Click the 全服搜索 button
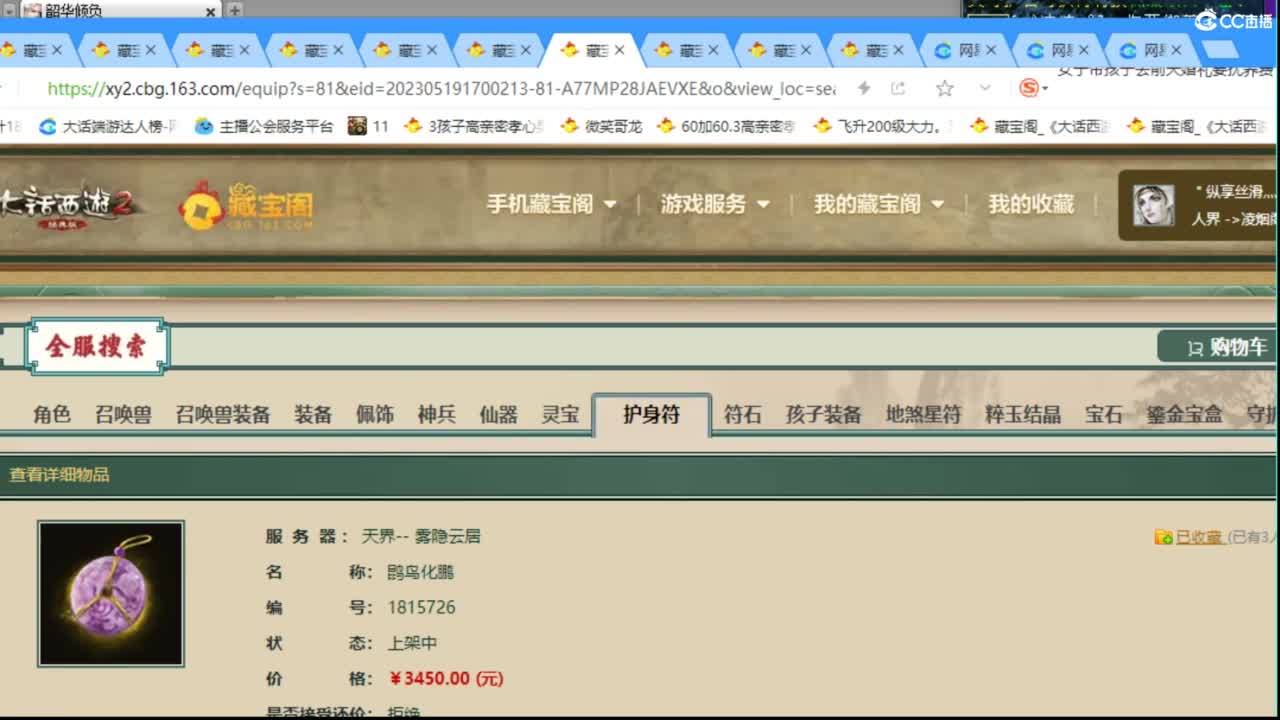The image size is (1280, 720). point(96,346)
